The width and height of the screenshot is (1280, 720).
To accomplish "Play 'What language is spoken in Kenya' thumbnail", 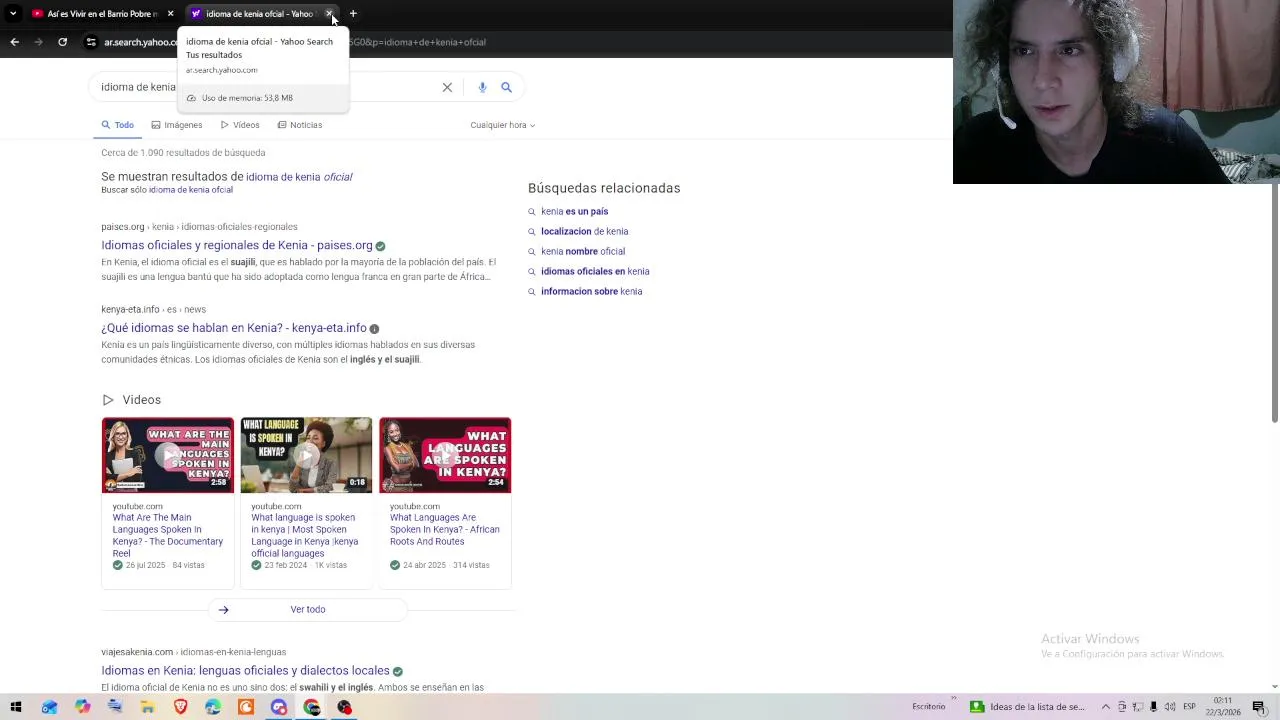I will [x=306, y=455].
